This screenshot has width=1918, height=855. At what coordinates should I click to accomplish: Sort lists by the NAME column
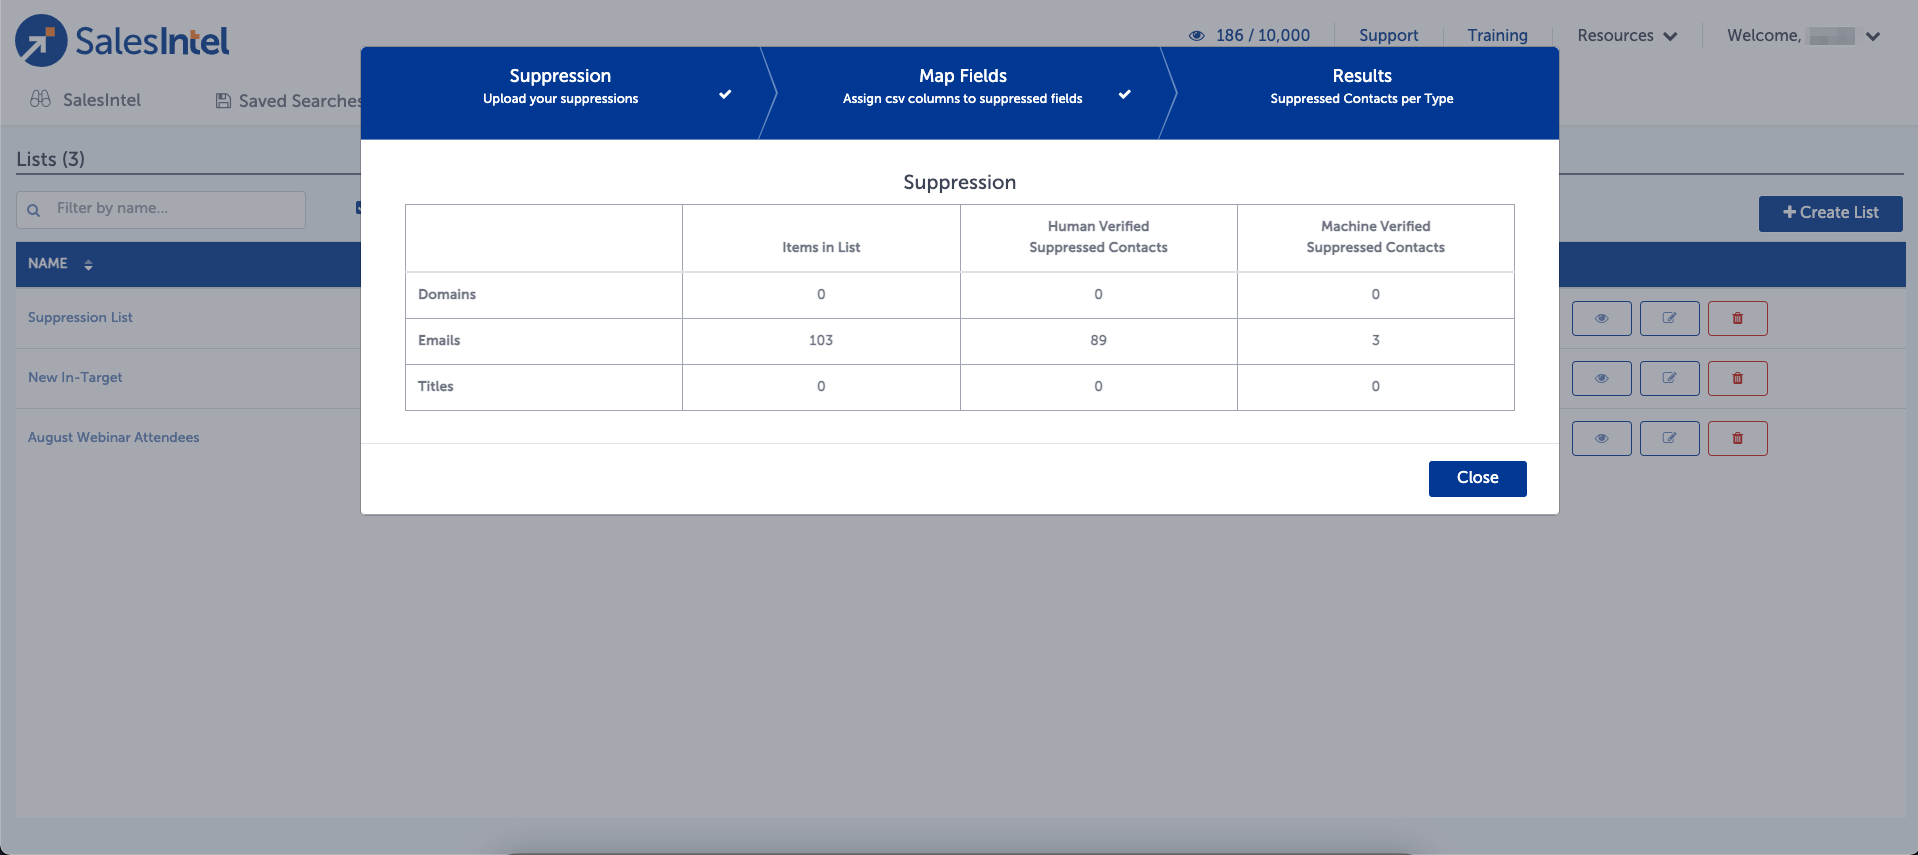point(88,265)
